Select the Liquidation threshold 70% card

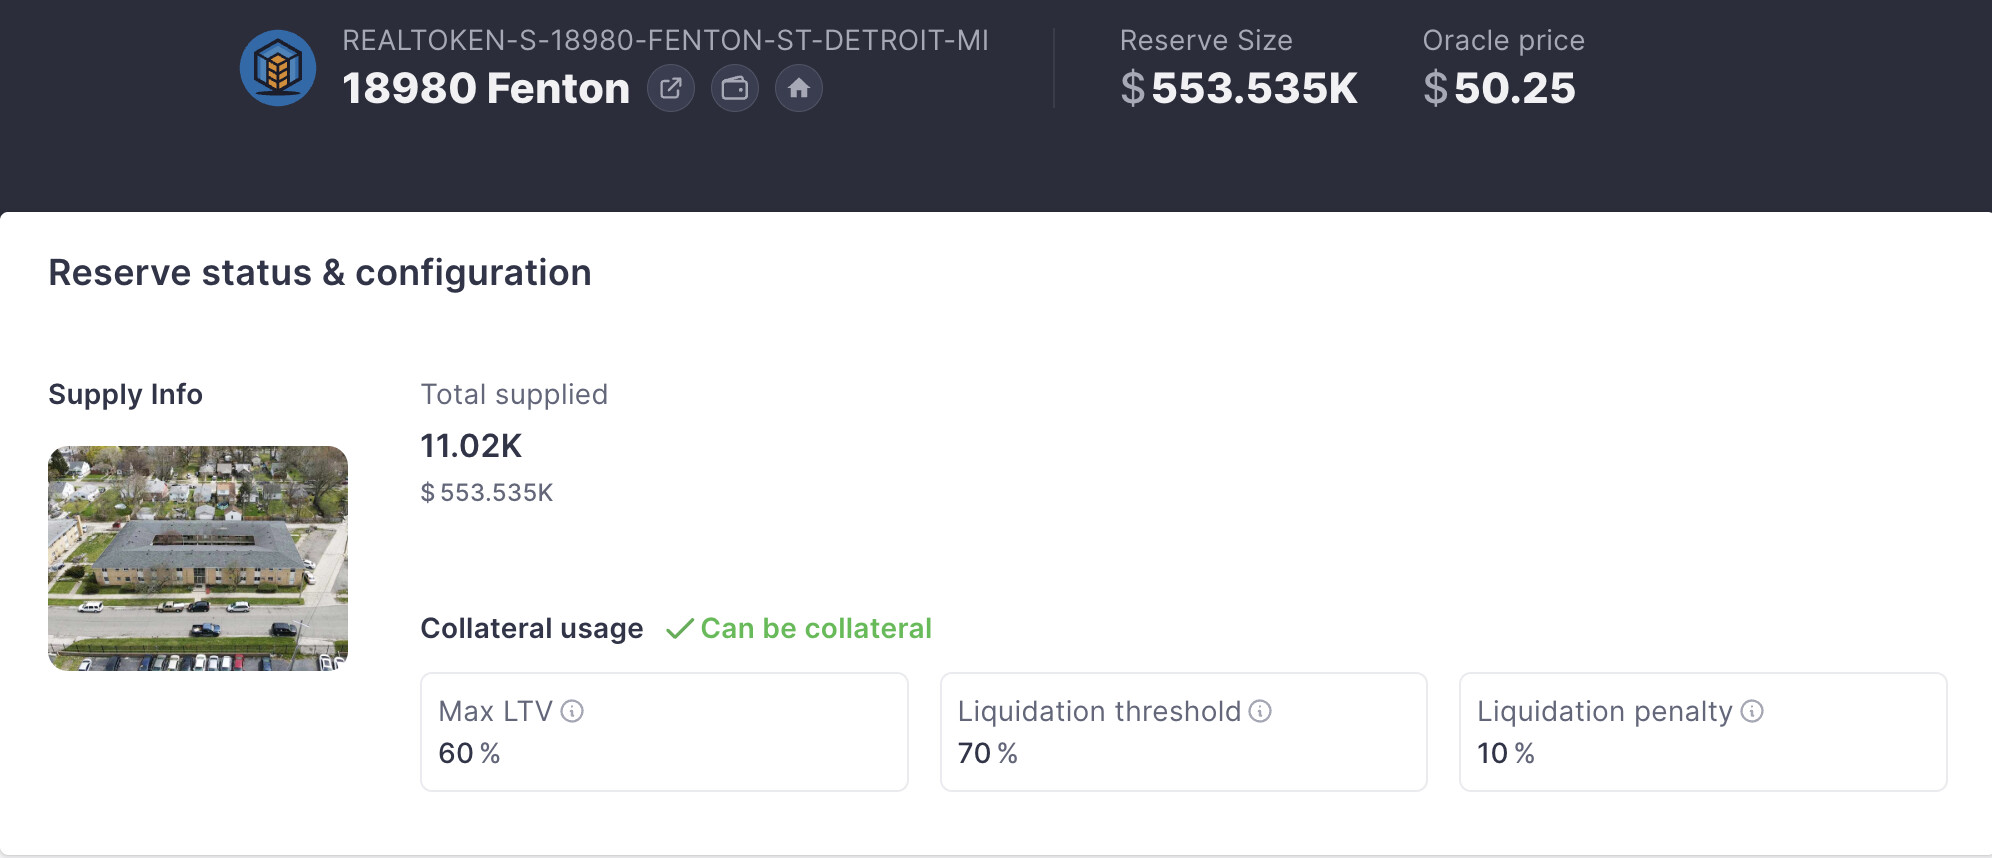pyautogui.click(x=1184, y=732)
